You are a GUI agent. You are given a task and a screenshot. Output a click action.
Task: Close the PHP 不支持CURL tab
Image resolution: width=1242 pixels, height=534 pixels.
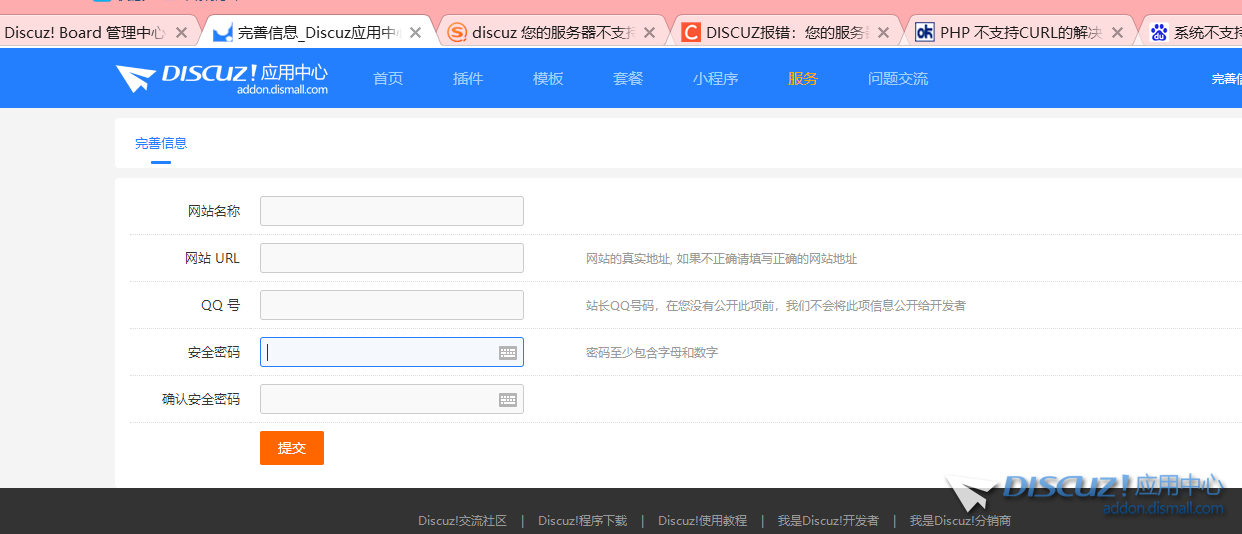coord(1117,32)
